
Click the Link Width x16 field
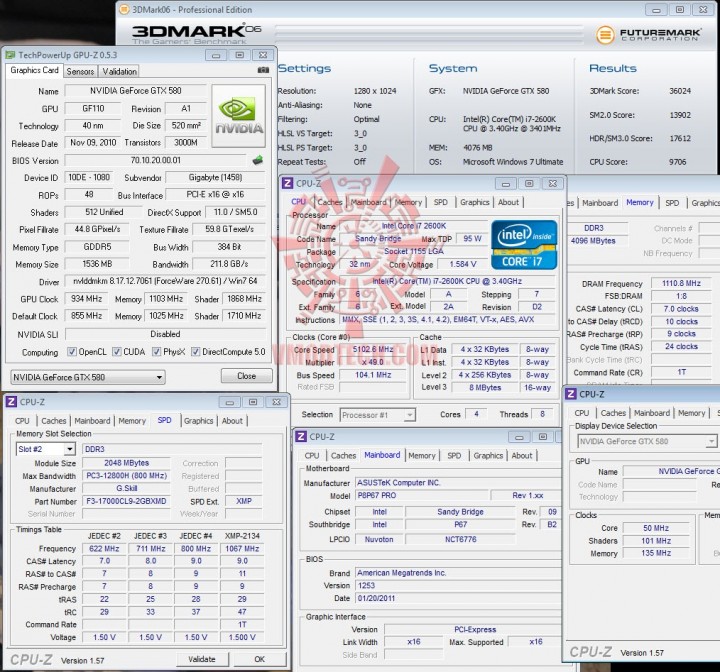click(414, 642)
